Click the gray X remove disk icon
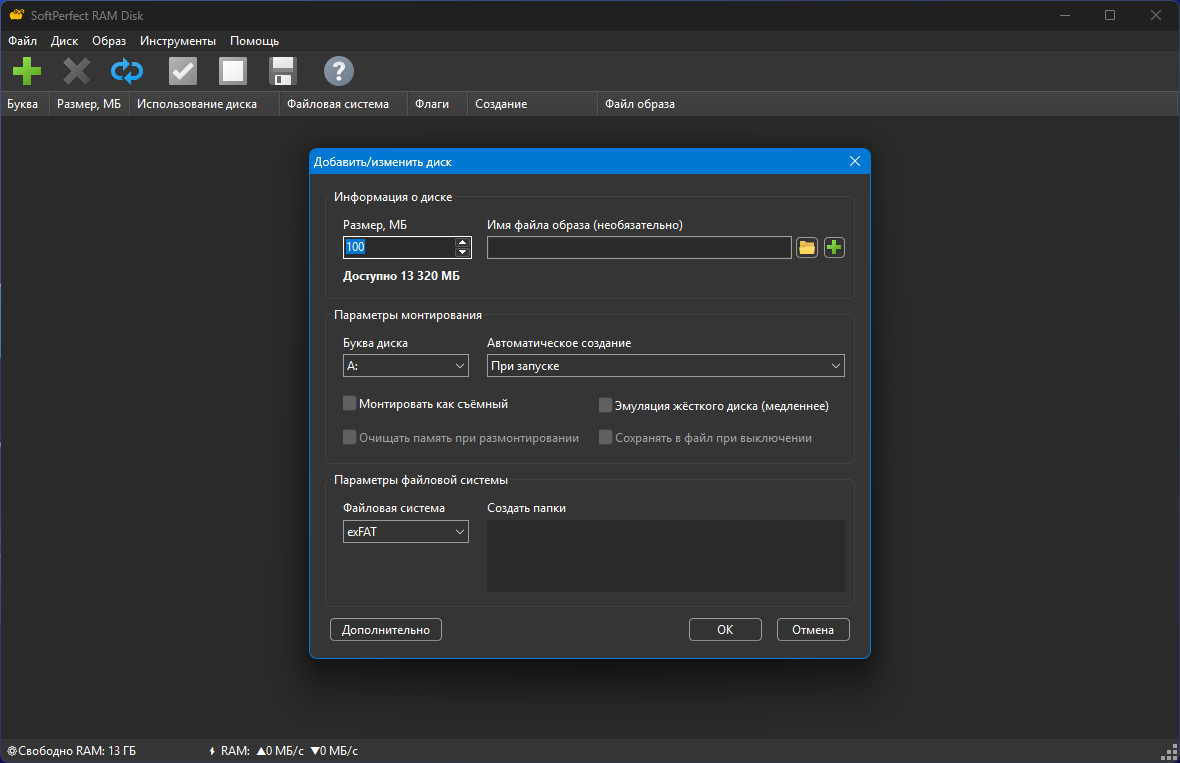 coord(77,71)
